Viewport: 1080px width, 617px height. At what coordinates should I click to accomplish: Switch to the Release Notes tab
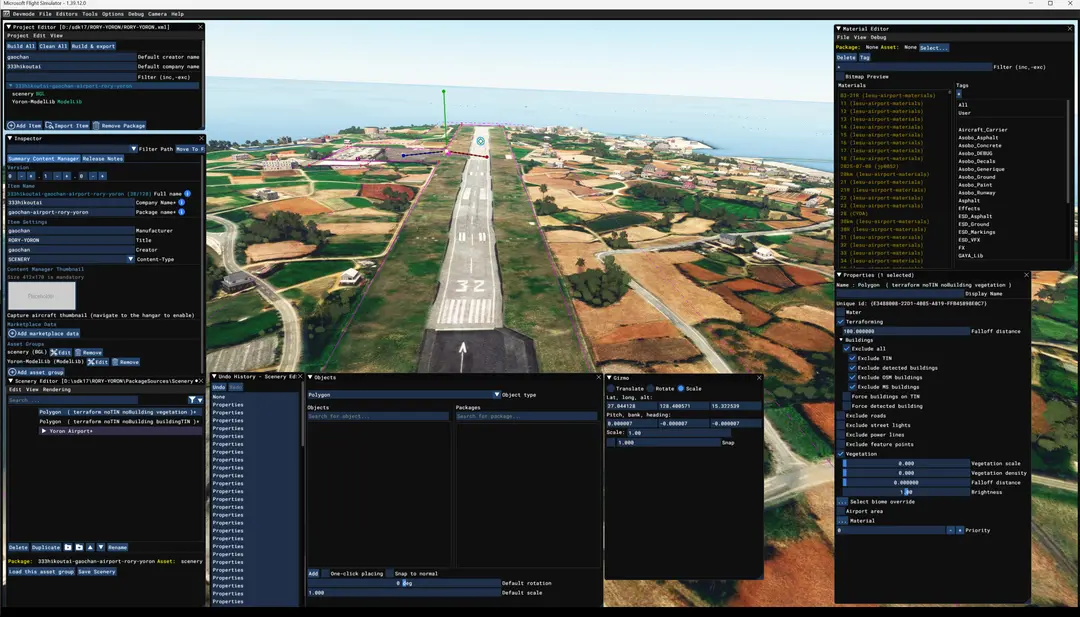point(103,158)
